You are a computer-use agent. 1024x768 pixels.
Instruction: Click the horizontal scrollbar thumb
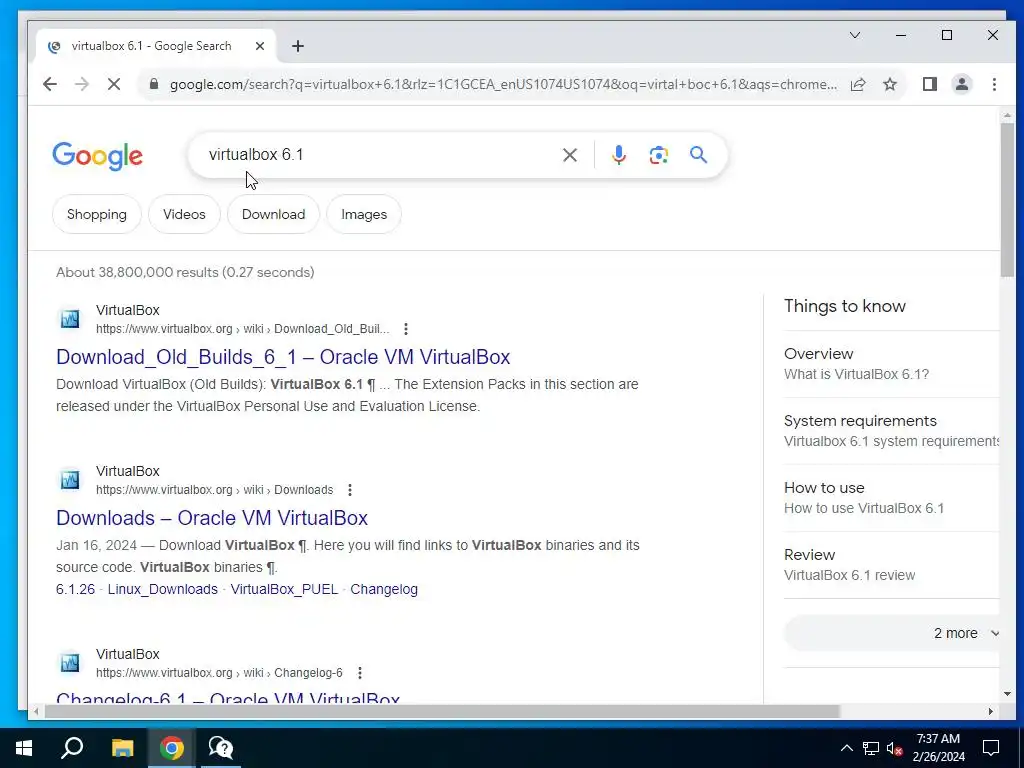click(x=442, y=711)
